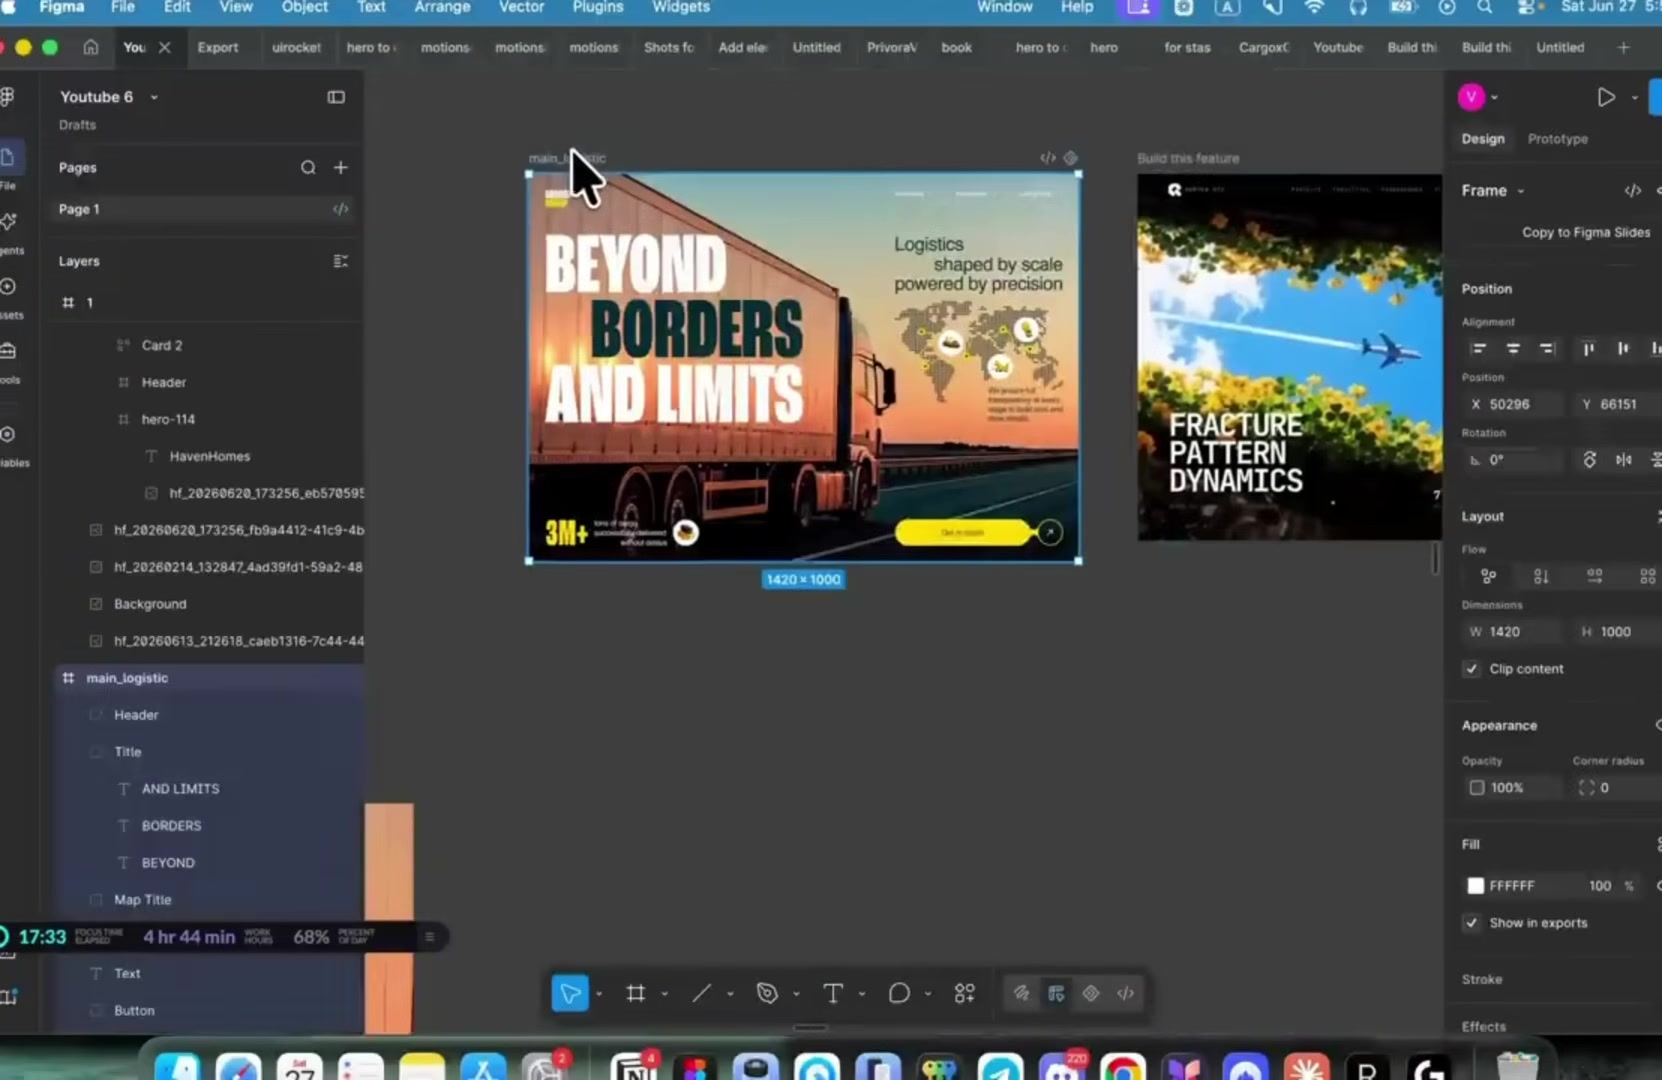Click the Opacity 100% field

(1512, 788)
